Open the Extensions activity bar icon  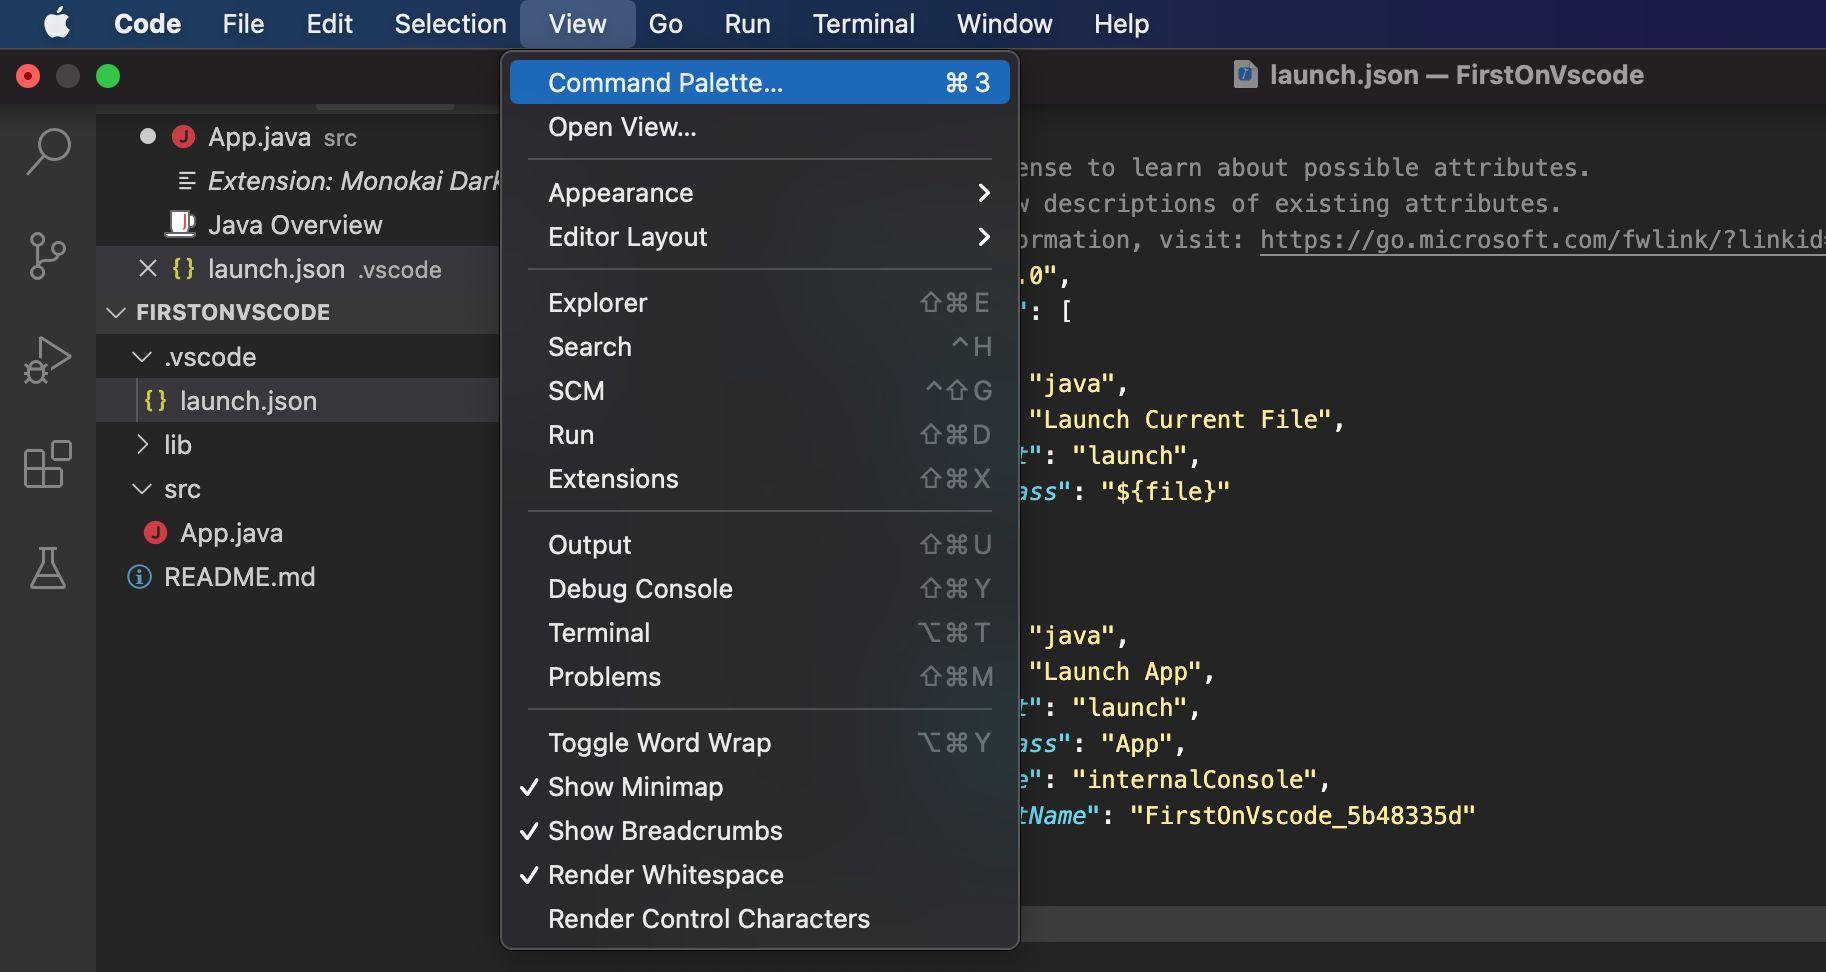[48, 465]
